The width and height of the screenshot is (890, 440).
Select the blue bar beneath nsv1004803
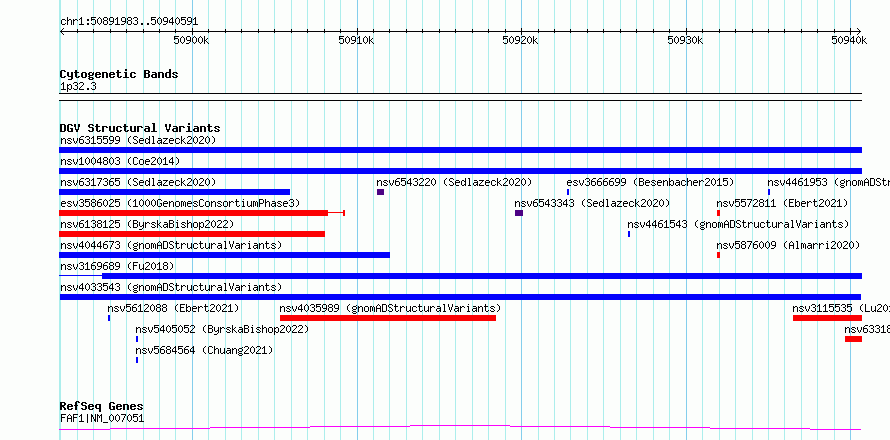[x=460, y=171]
